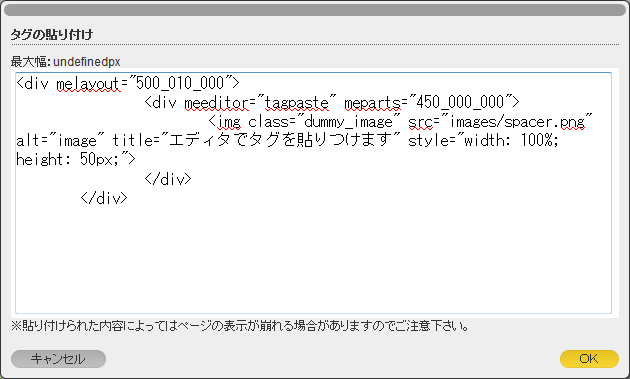Image resolution: width=630 pixels, height=379 pixels.
Task: Click the img class="dummy_image" line
Action: pos(400,121)
